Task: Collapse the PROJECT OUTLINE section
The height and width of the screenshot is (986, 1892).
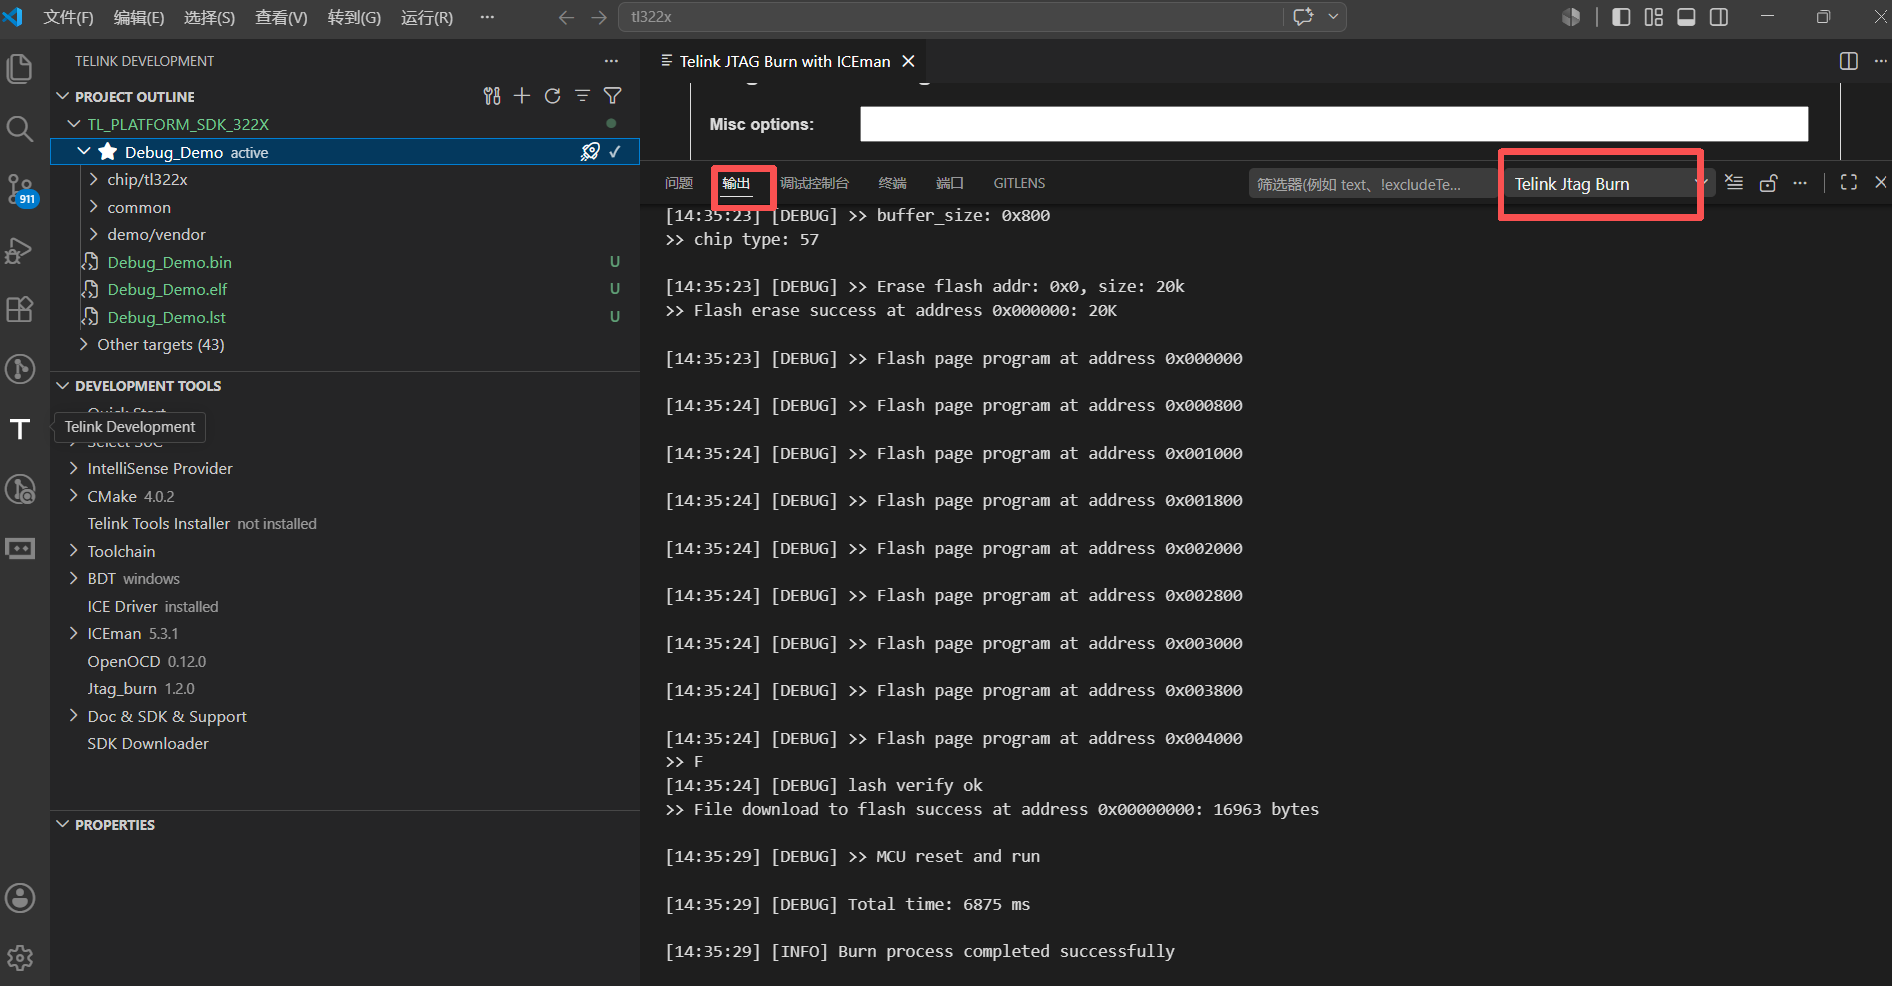Action: (63, 96)
